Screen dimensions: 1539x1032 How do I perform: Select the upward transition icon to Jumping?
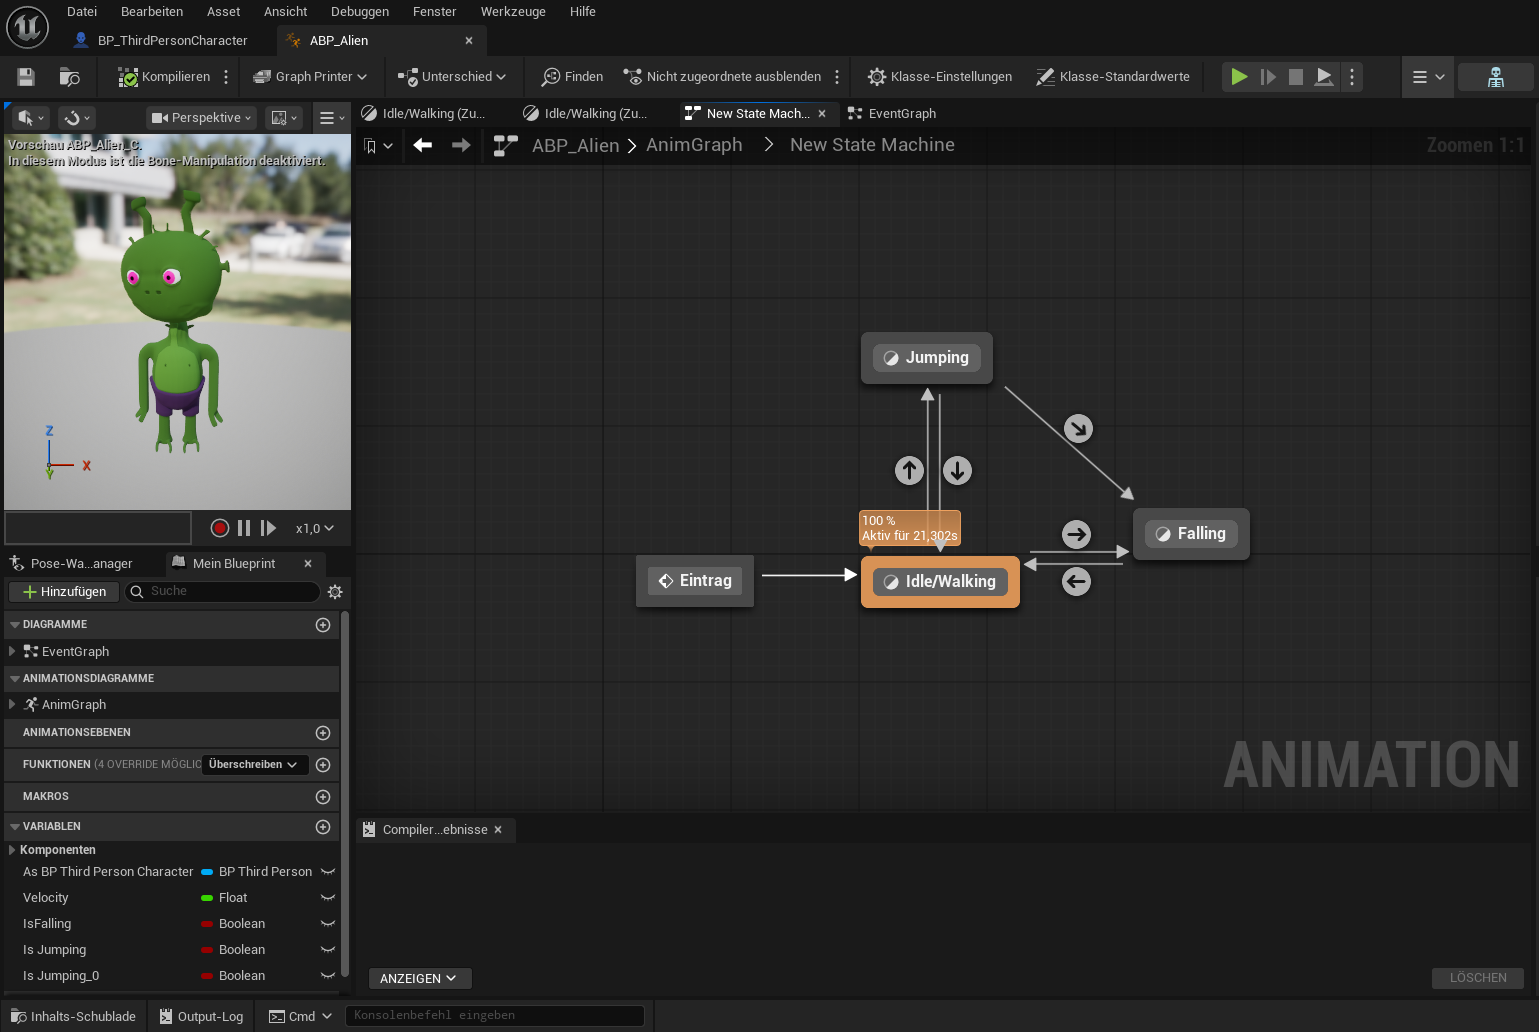coord(909,470)
